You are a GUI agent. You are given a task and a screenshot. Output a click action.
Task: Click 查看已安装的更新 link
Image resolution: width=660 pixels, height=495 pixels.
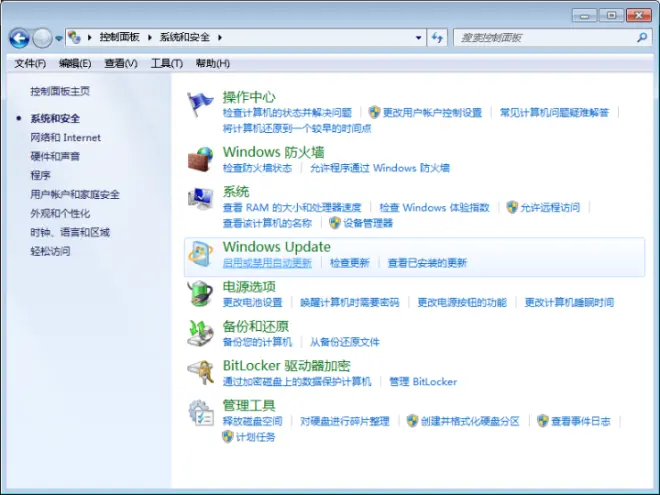[427, 263]
